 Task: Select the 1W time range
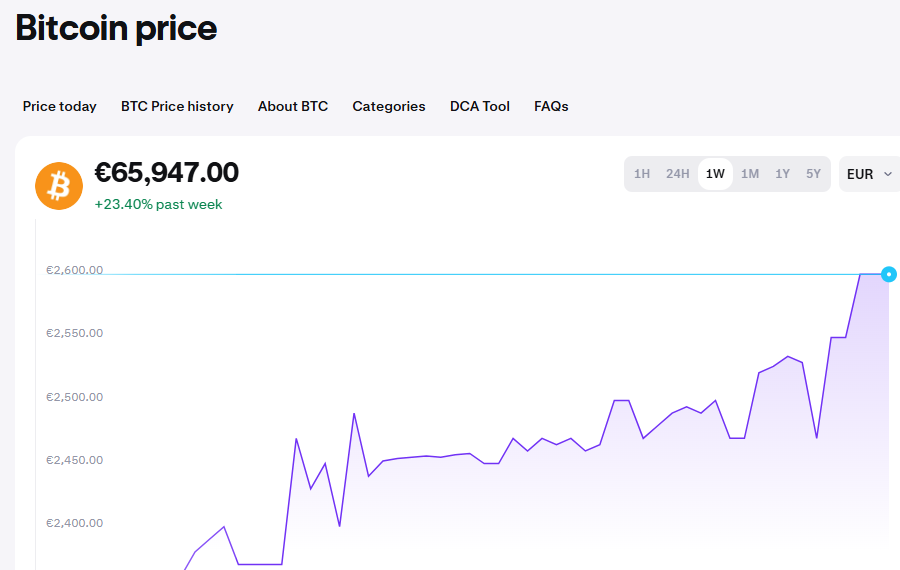[x=715, y=174]
